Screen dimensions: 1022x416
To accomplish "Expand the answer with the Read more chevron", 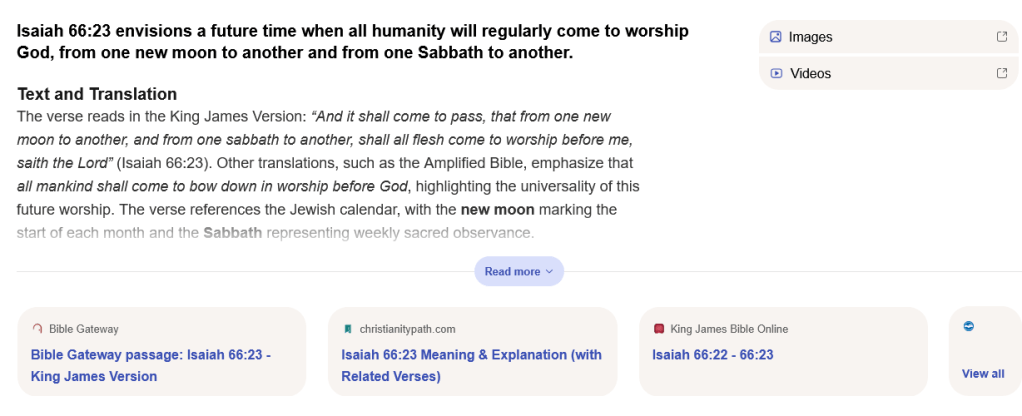I will (x=549, y=272).
